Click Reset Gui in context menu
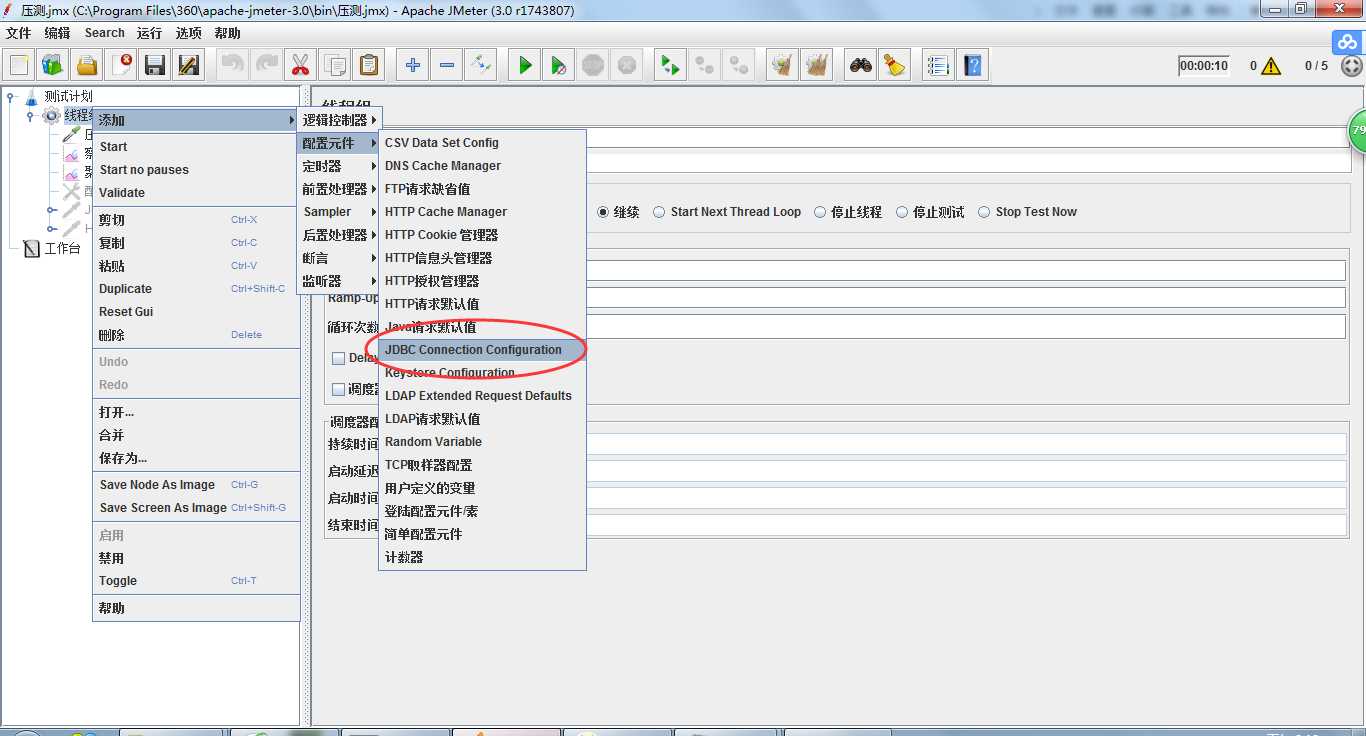The height and width of the screenshot is (736, 1366). coord(196,312)
